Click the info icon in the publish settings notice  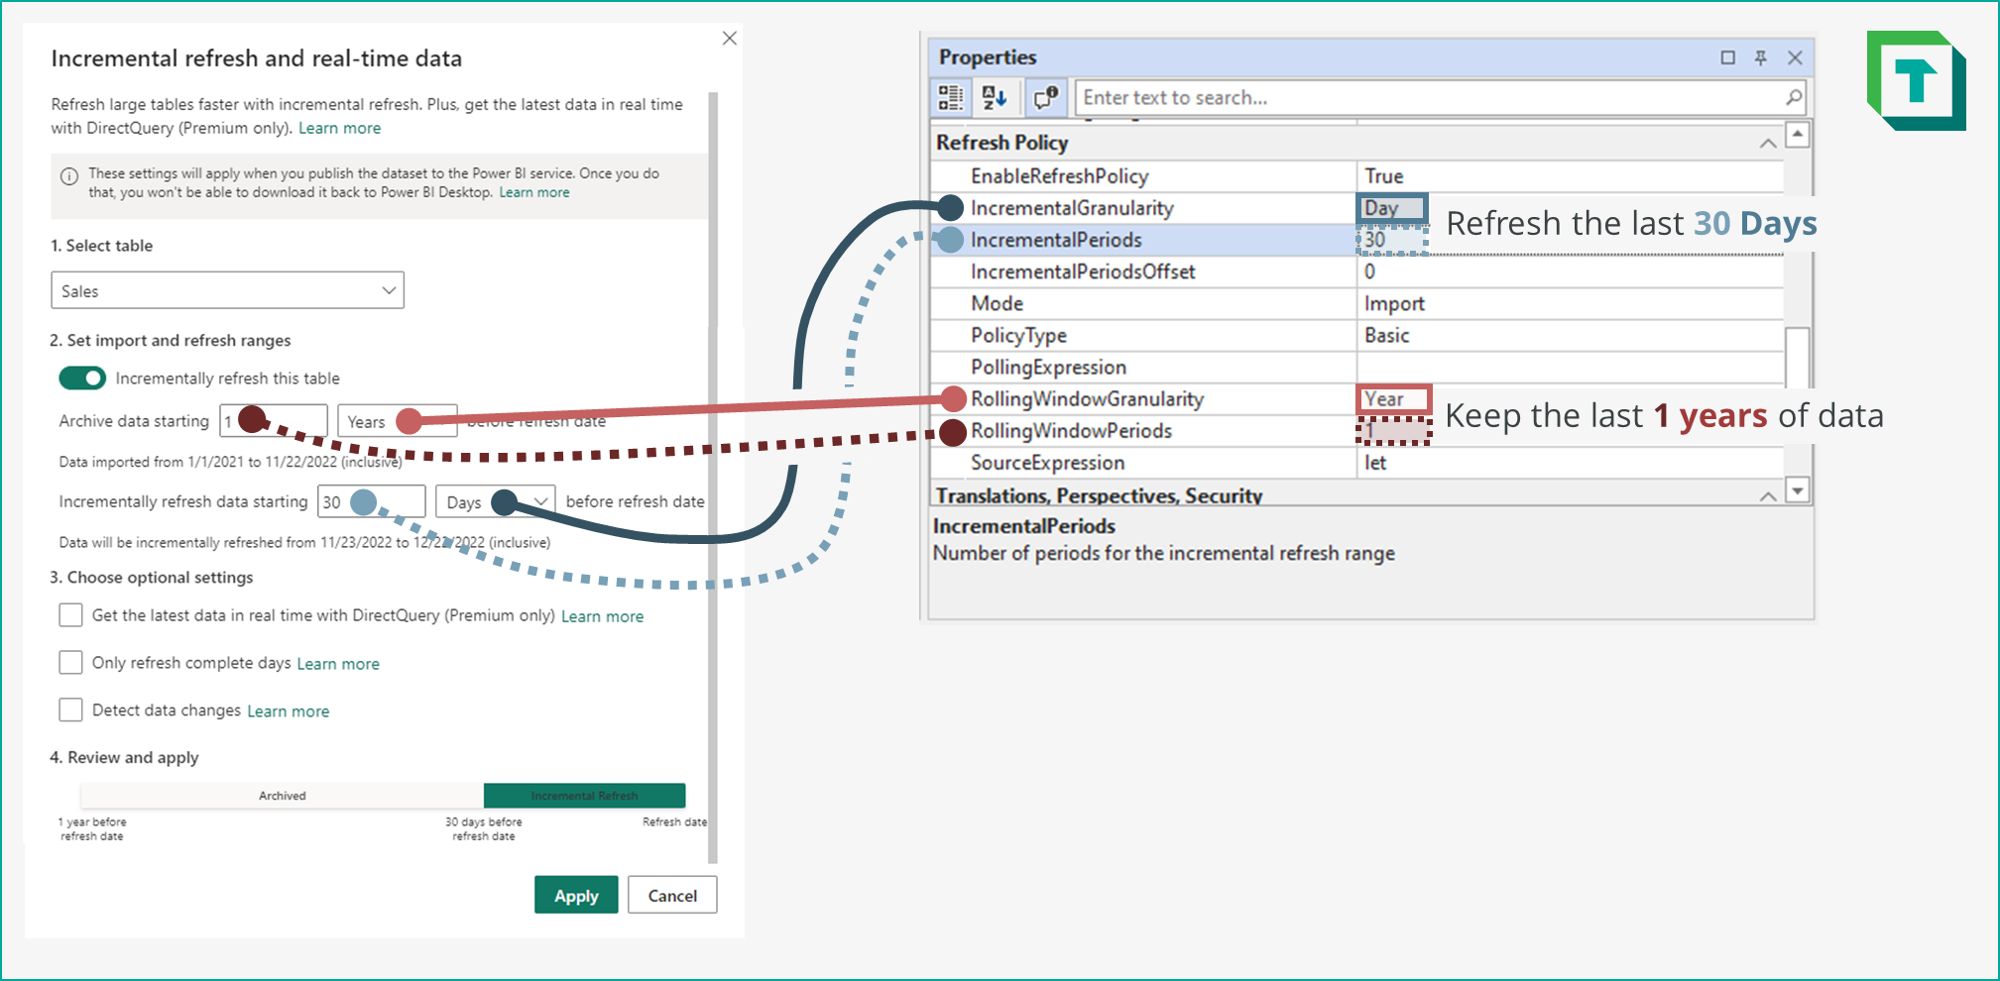pyautogui.click(x=67, y=177)
